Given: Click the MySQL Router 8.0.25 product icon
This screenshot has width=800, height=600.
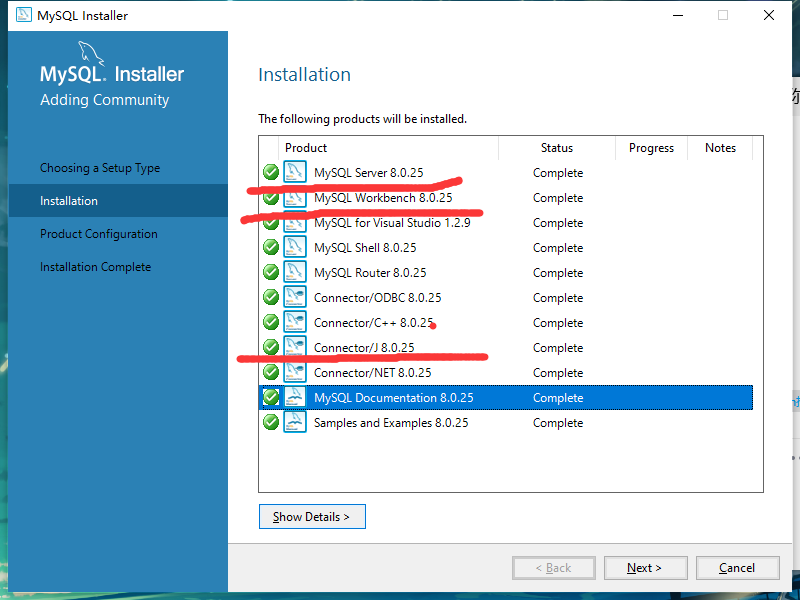Looking at the screenshot, I should point(294,272).
